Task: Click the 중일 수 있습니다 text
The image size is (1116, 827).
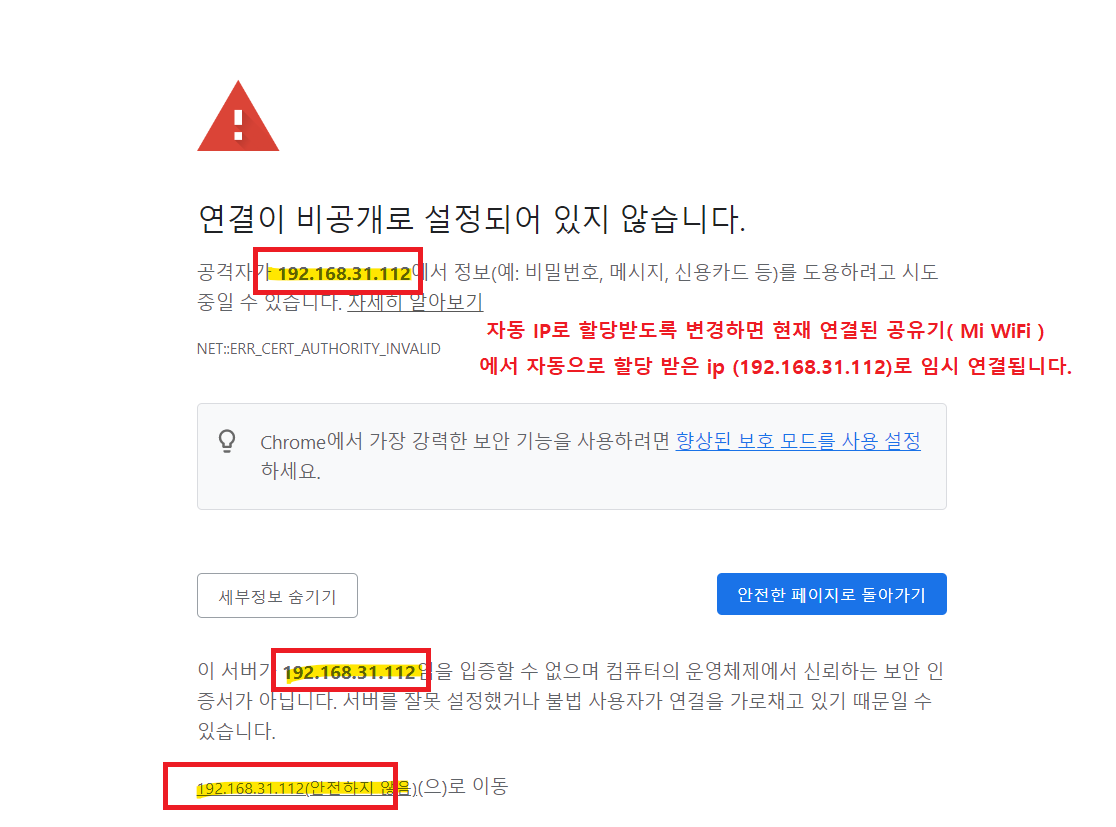Action: [x=270, y=302]
